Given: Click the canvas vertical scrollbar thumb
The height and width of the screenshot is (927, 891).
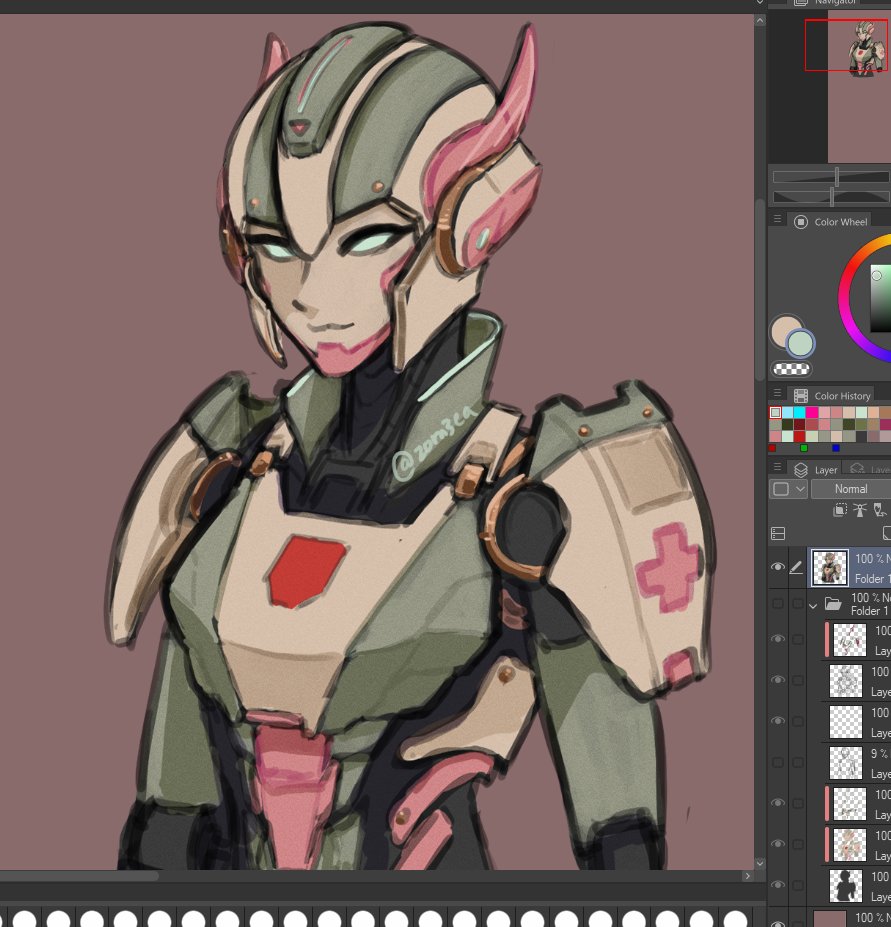Looking at the screenshot, I should tap(760, 290).
